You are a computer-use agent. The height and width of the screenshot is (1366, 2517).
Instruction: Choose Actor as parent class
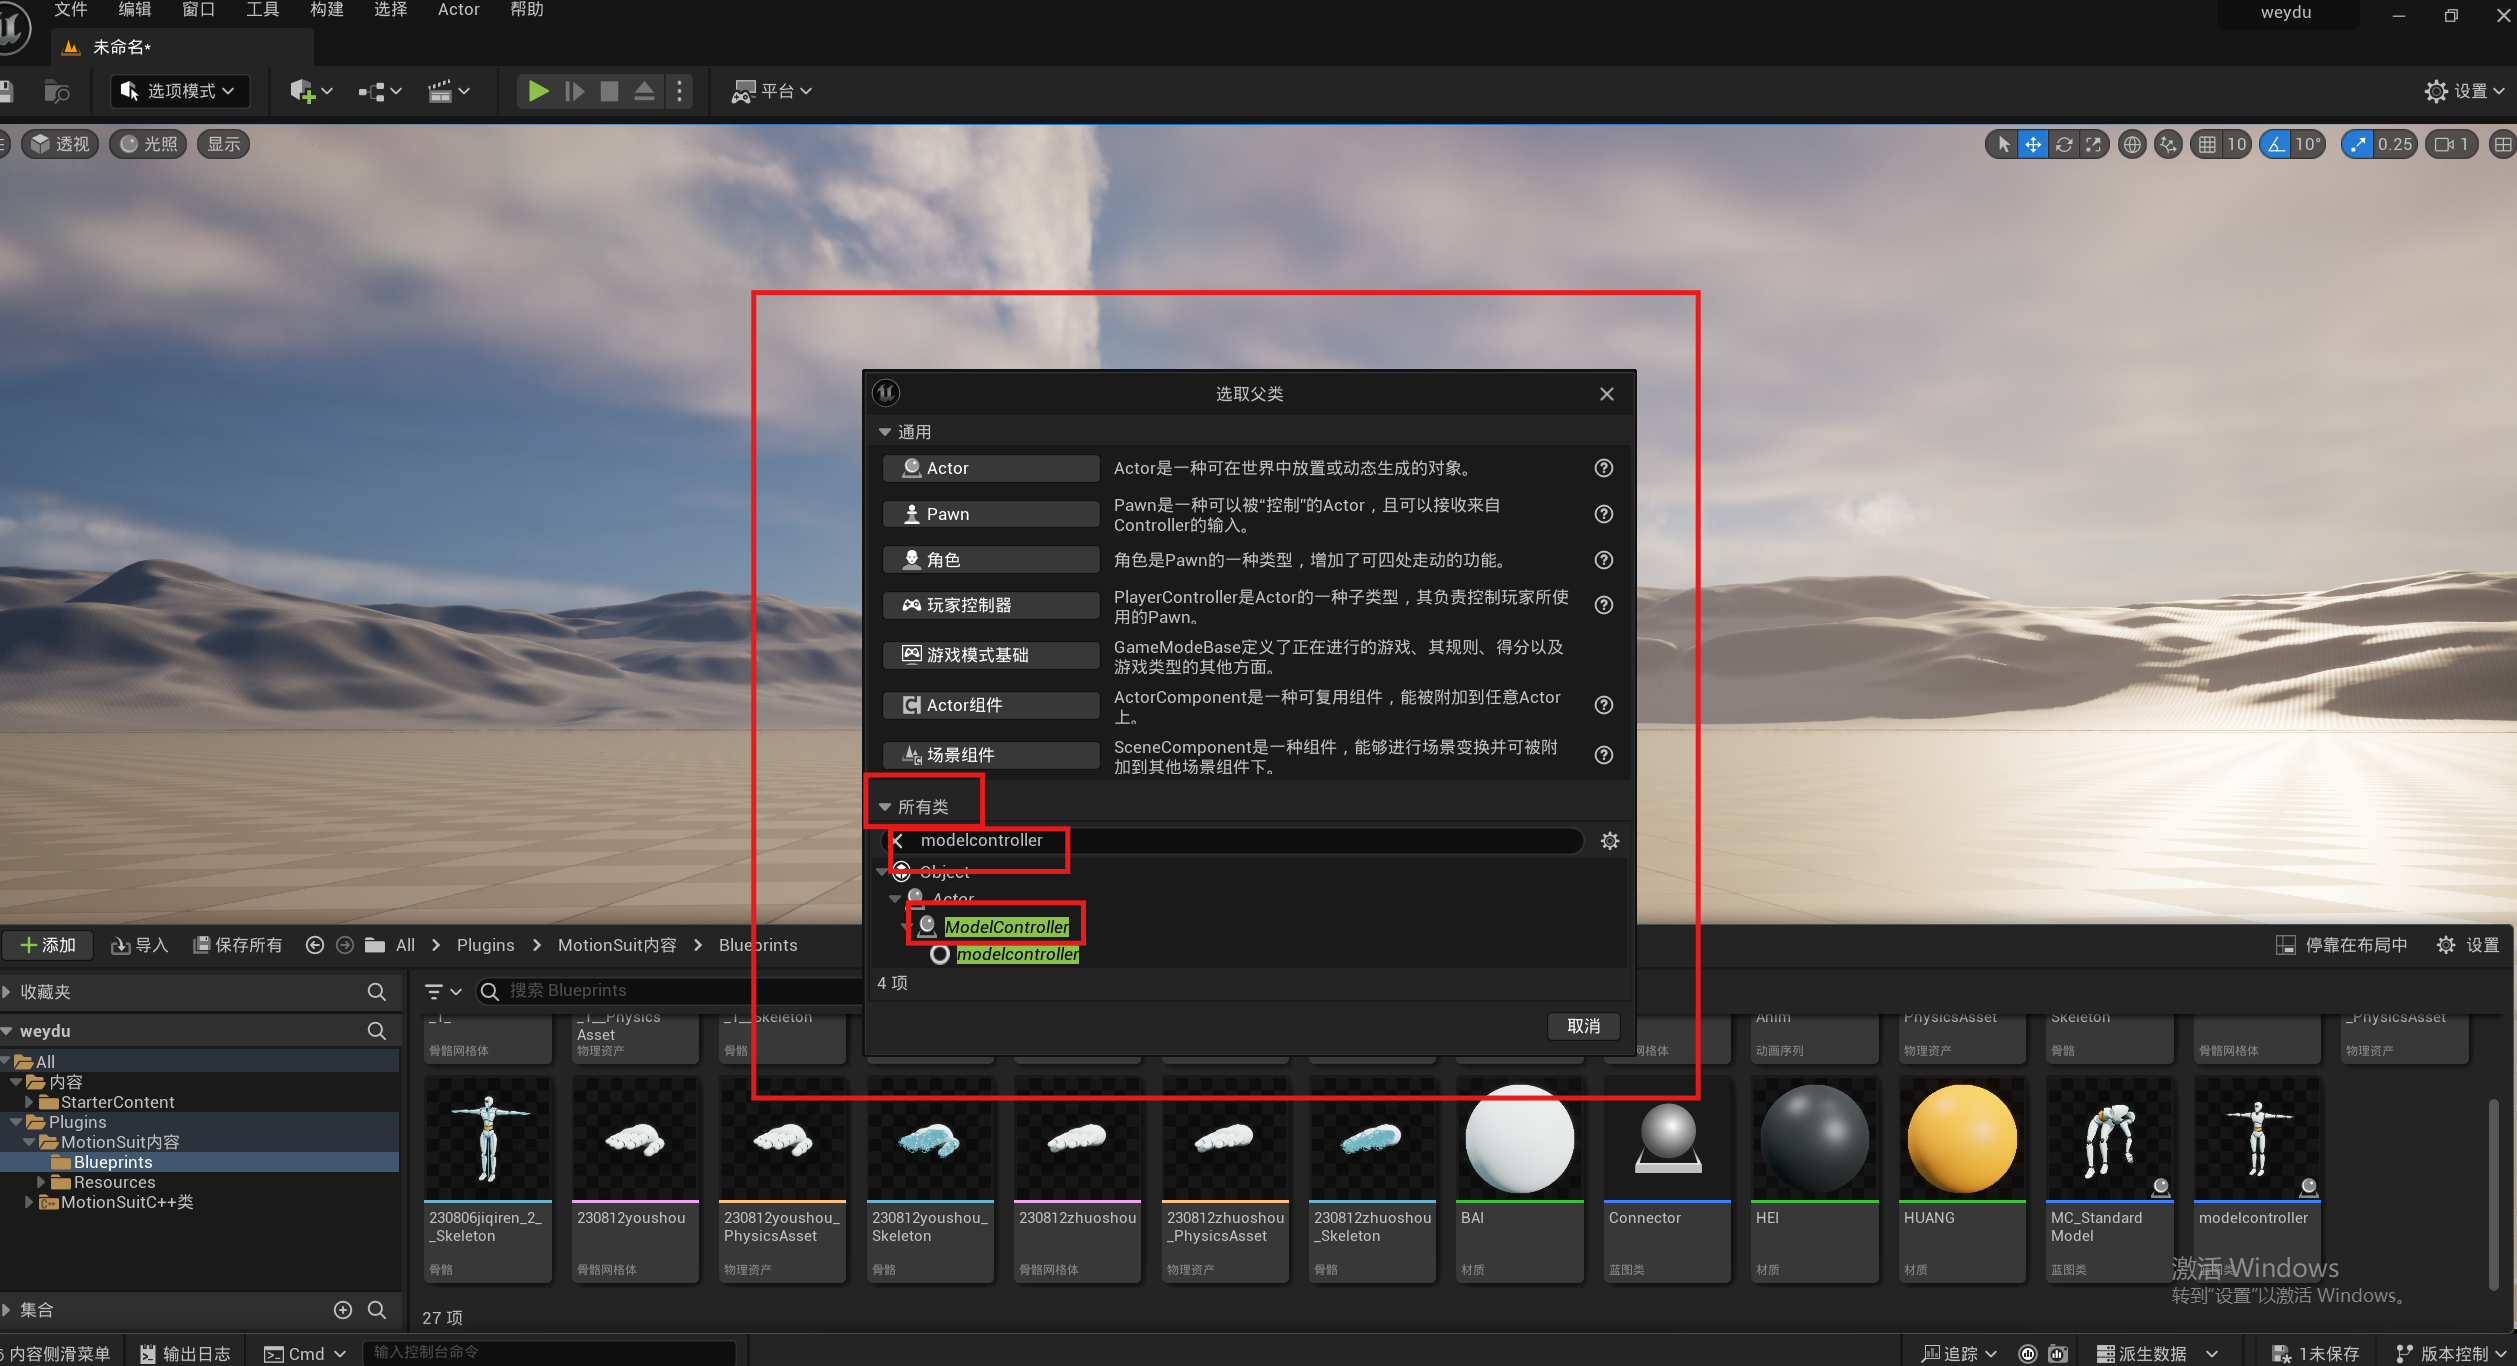(990, 468)
